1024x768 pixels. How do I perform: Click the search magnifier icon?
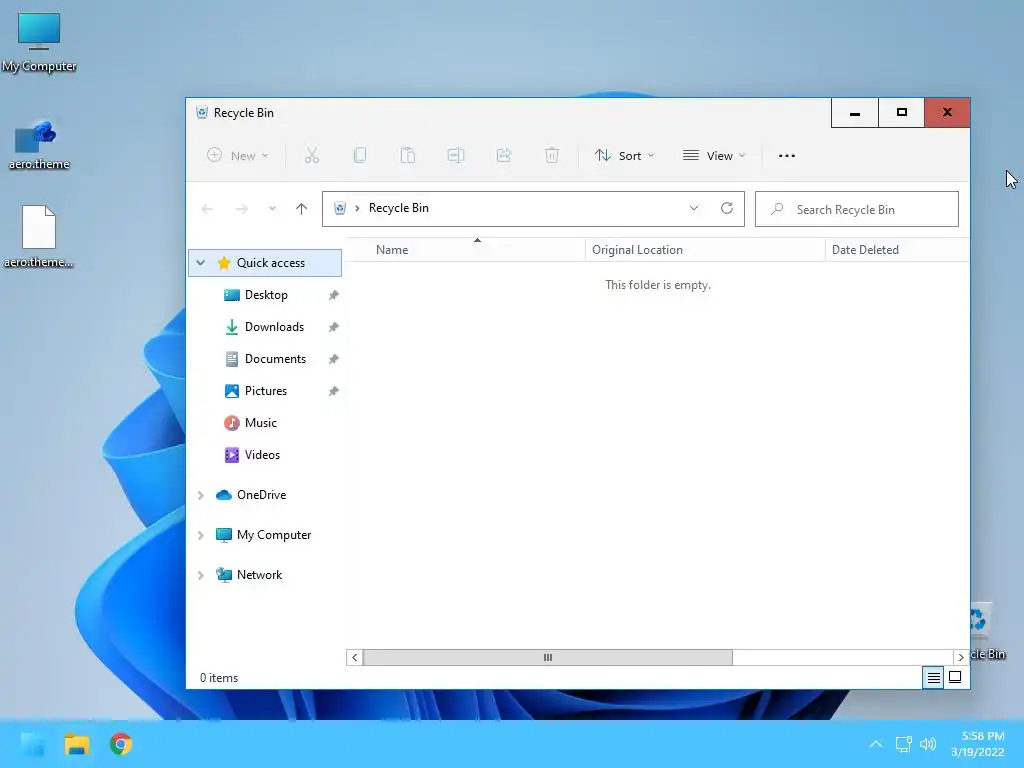pyautogui.click(x=777, y=209)
